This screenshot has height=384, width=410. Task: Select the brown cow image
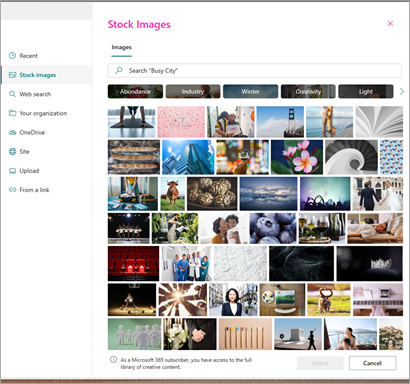tap(172, 194)
